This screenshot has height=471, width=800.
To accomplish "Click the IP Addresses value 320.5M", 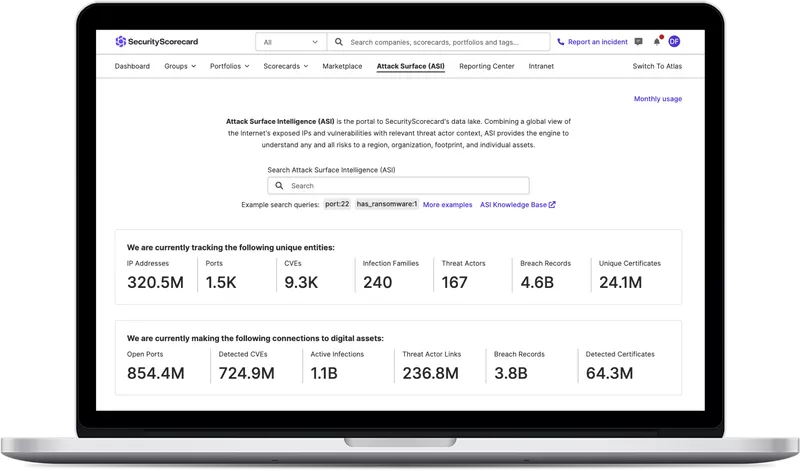I will tap(155, 282).
